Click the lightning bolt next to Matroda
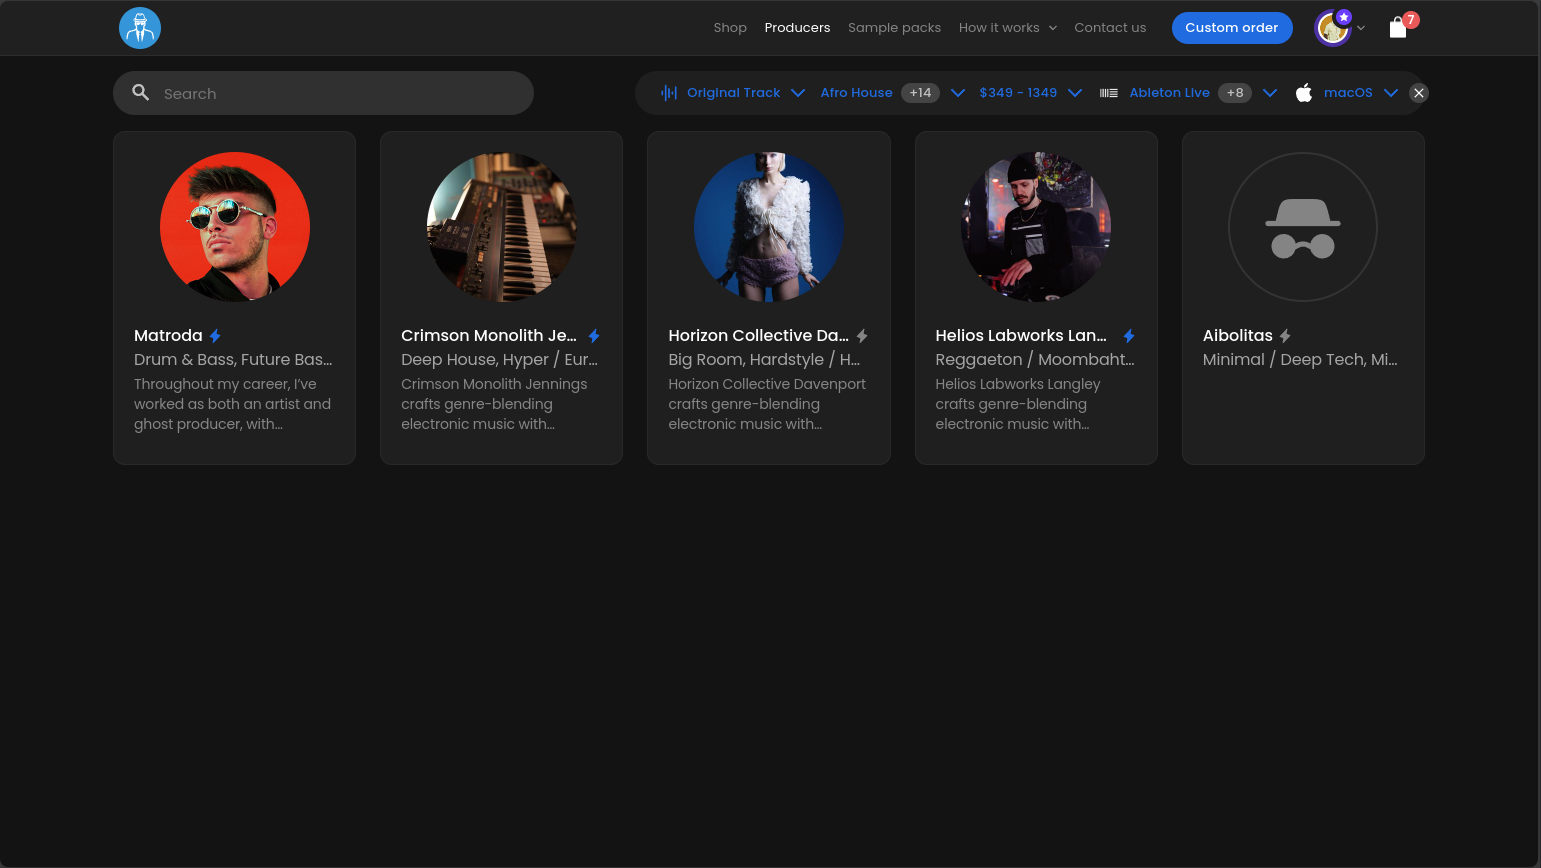The image size is (1541, 868). pyautogui.click(x=215, y=336)
